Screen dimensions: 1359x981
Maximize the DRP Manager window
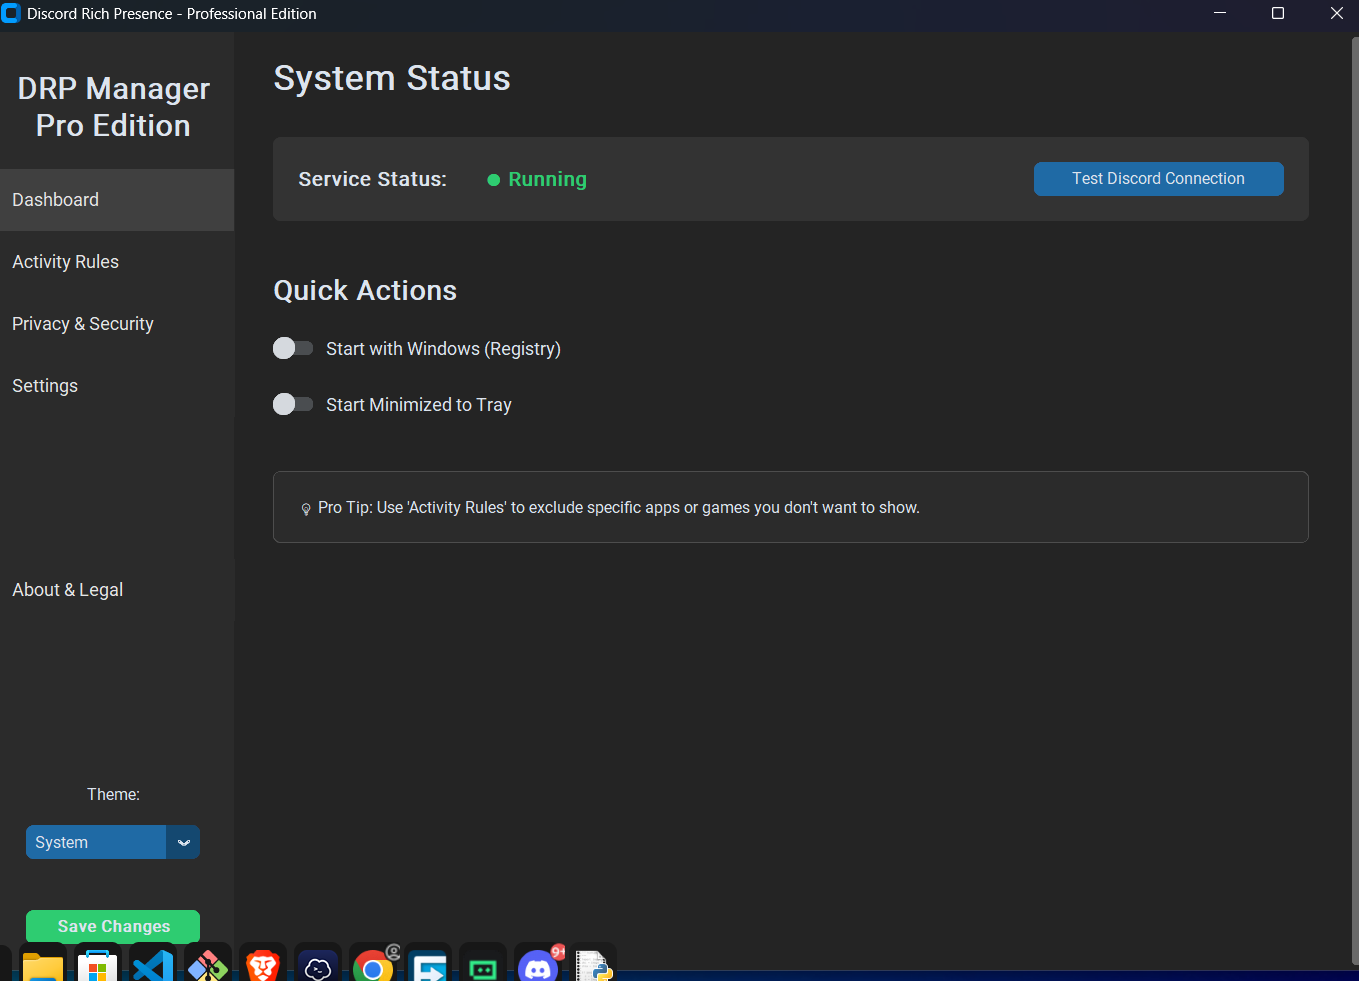(1278, 14)
